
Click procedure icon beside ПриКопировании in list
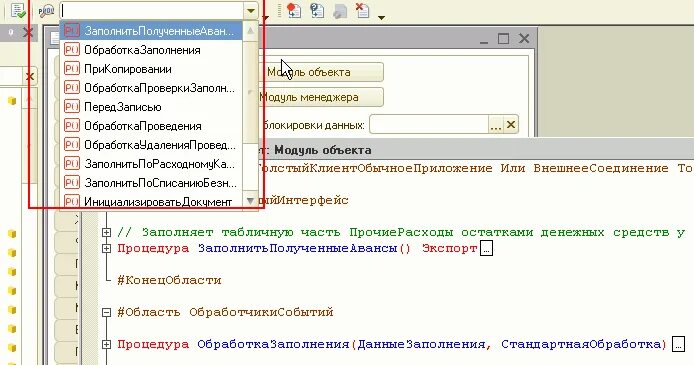pyautogui.click(x=72, y=69)
